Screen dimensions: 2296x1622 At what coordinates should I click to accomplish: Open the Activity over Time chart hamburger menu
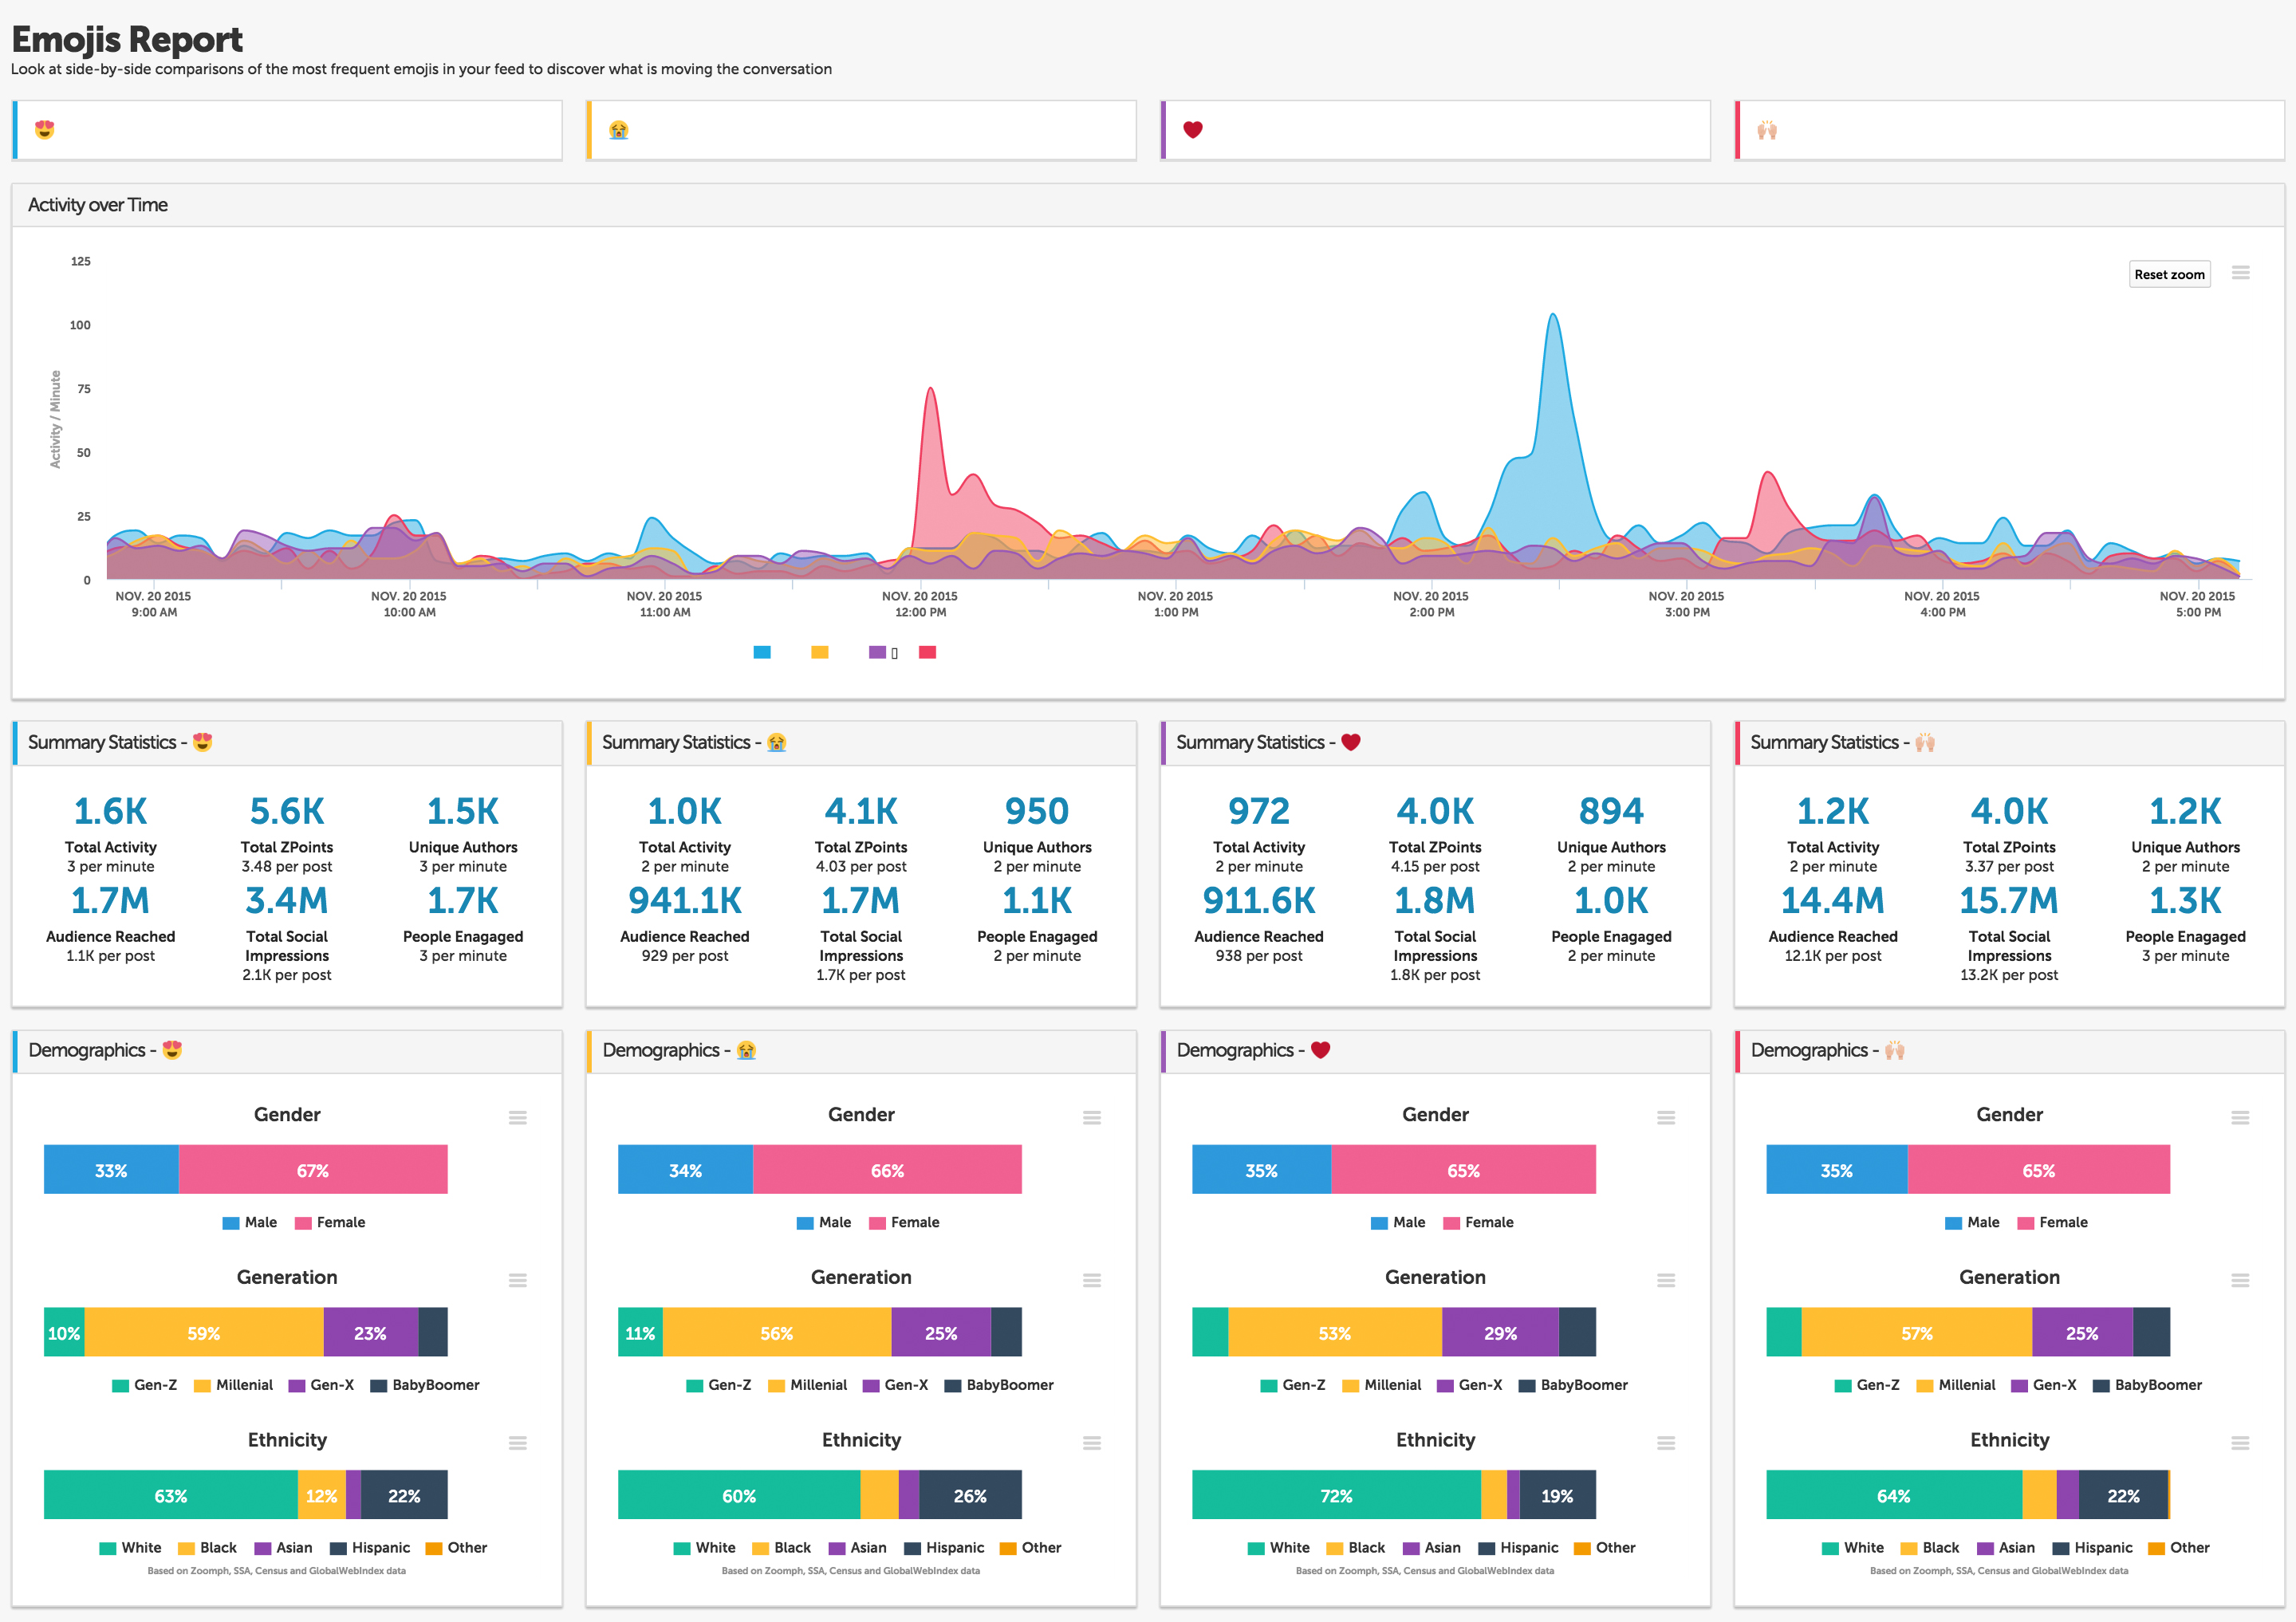point(2240,273)
